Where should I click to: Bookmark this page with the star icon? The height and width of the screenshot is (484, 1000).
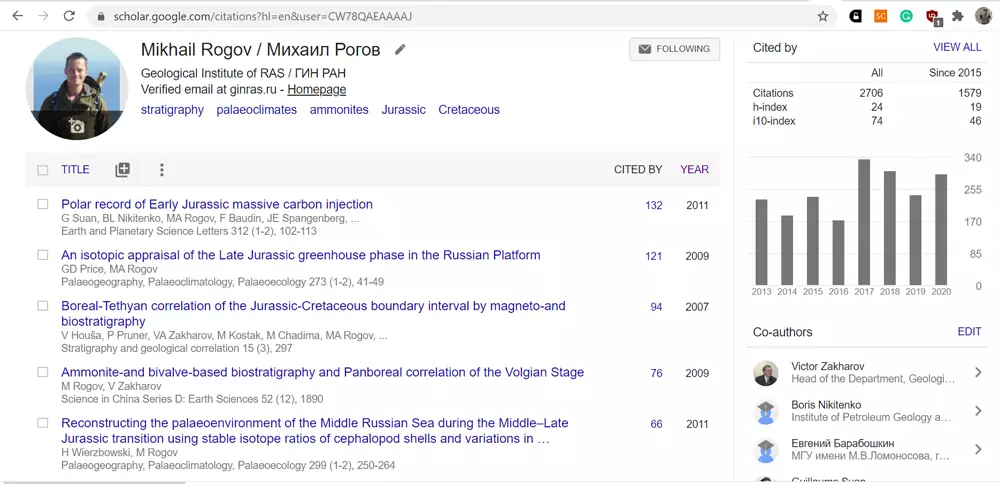coord(823,16)
